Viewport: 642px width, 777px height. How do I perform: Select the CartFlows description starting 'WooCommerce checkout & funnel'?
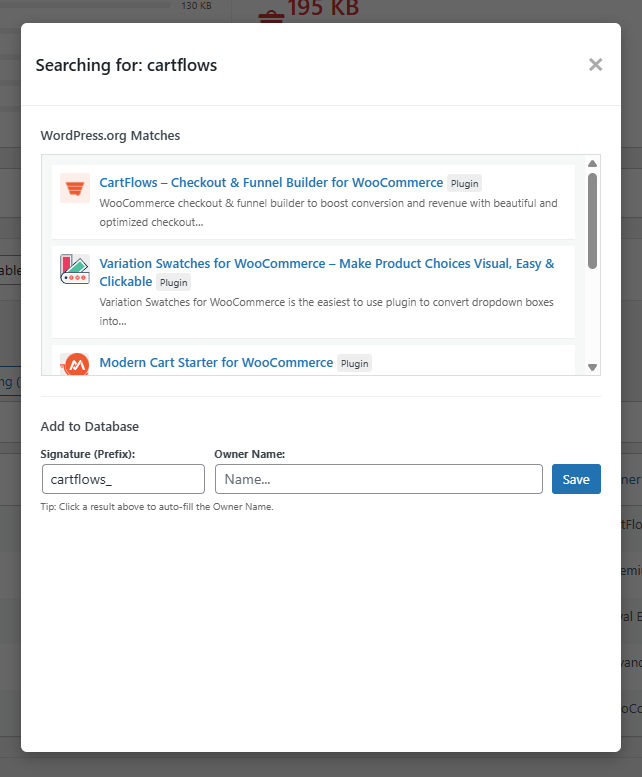pos(328,213)
